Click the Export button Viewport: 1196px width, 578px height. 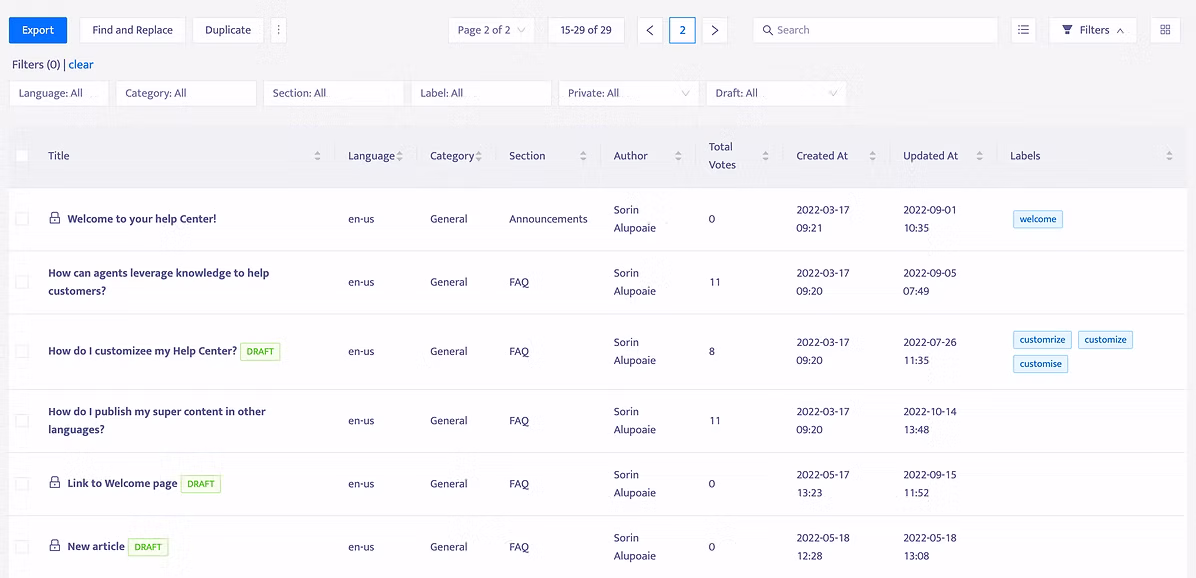tap(38, 31)
